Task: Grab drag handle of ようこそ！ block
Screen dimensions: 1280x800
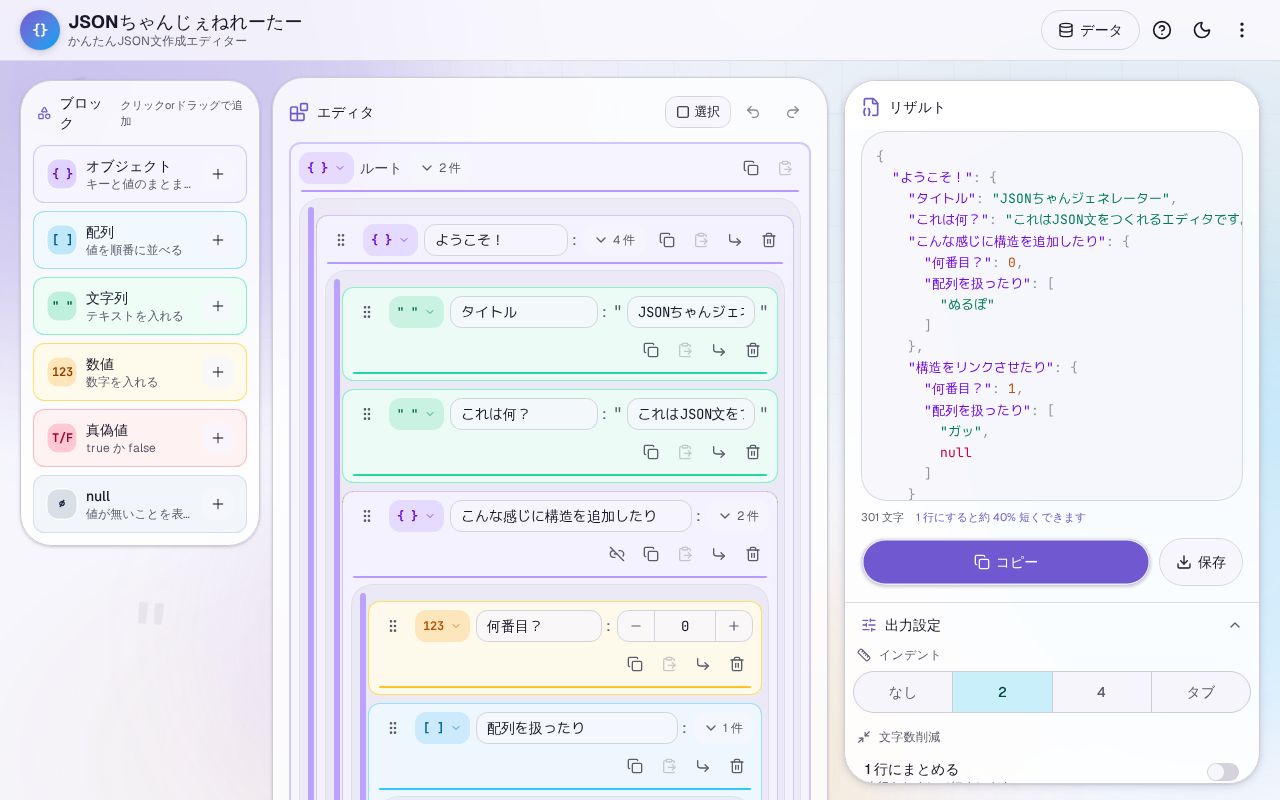Action: click(x=341, y=240)
